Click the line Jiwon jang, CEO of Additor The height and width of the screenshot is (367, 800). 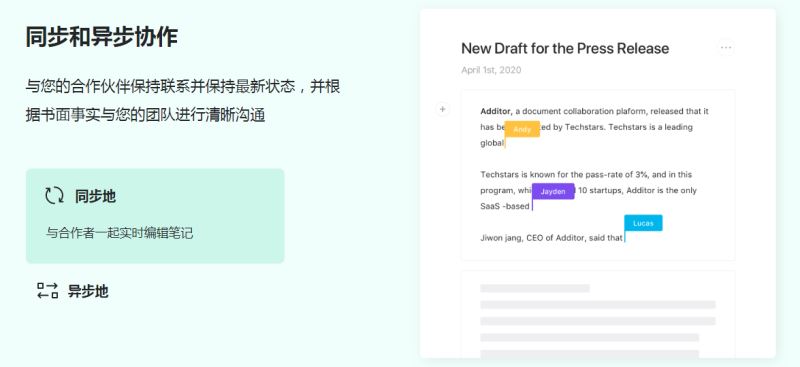pos(552,238)
